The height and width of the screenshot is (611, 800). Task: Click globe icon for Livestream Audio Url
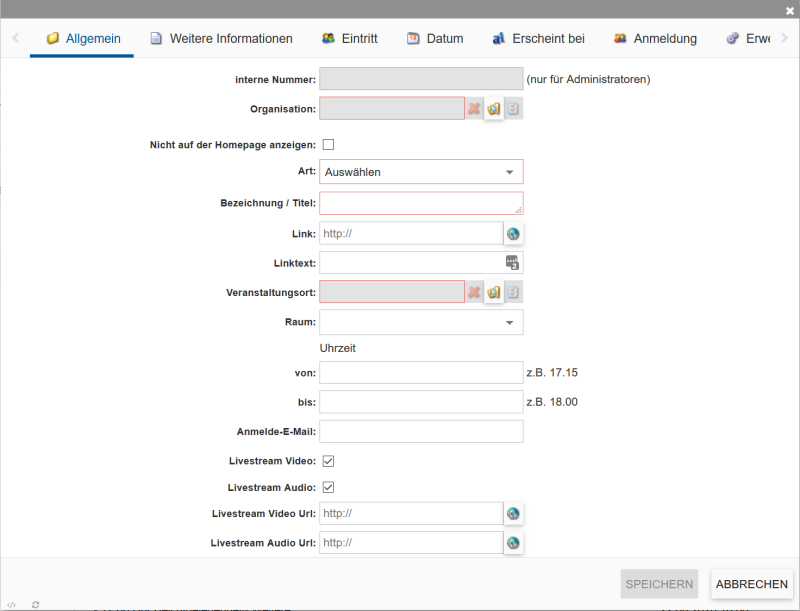tap(513, 543)
